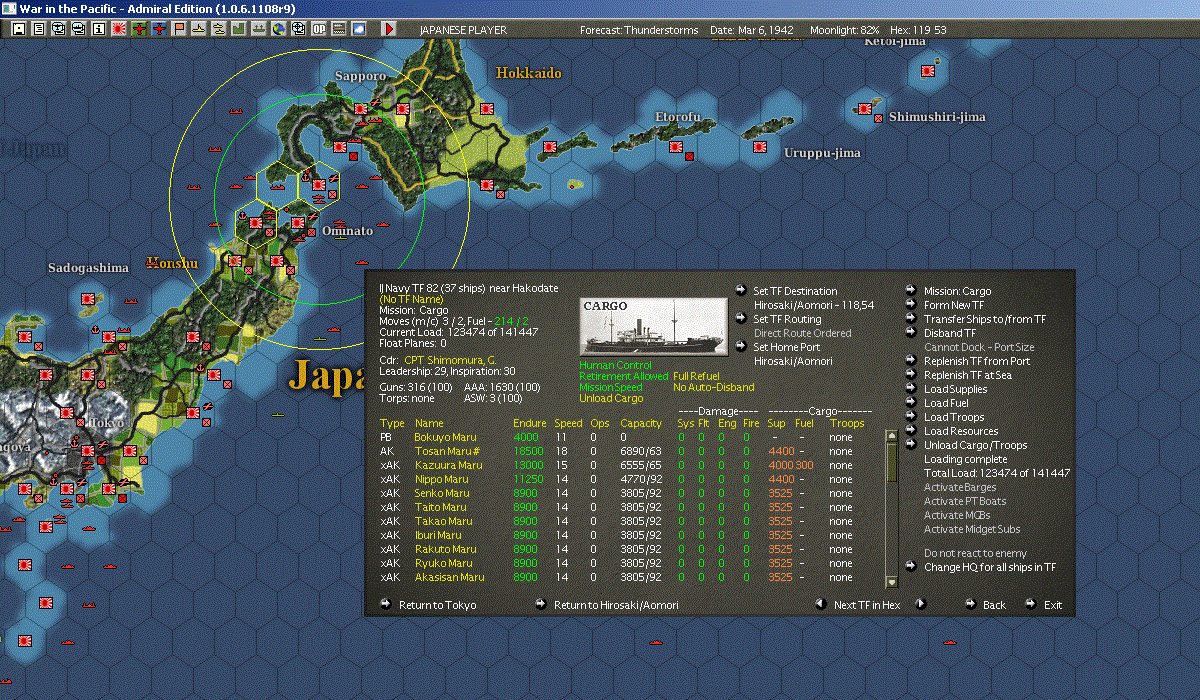Click arrow beside Set Home Port
This screenshot has height=700, width=1200.
tap(739, 347)
